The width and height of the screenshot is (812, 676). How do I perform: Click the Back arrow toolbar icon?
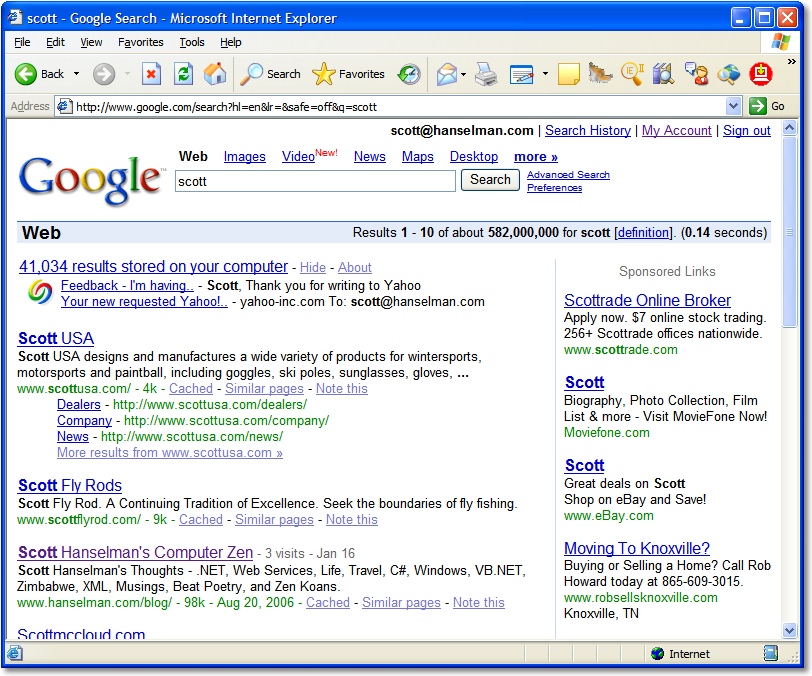pos(25,74)
